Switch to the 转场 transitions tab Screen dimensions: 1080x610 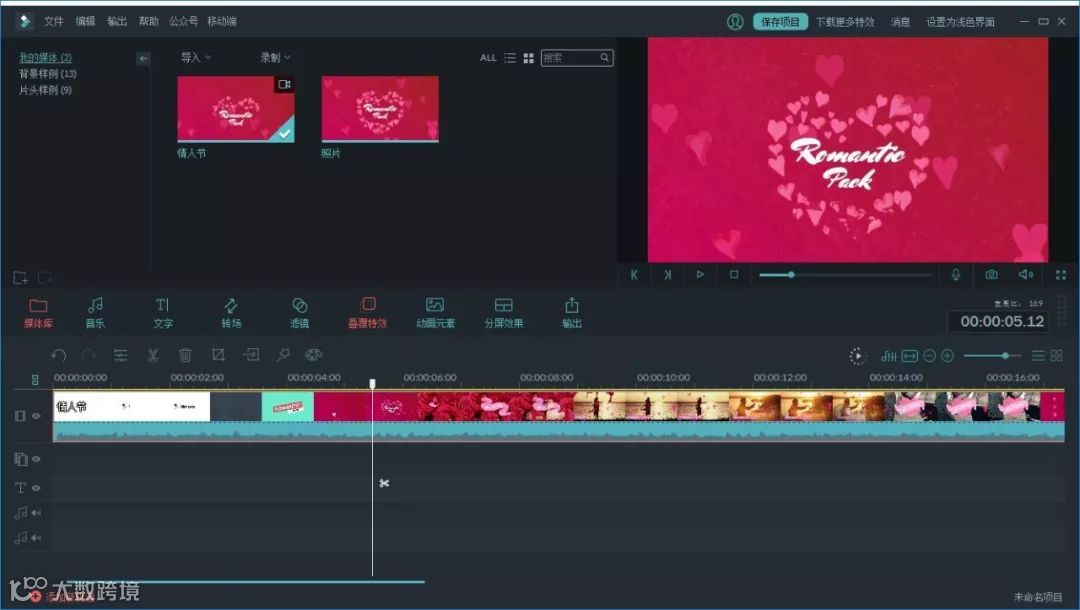click(x=231, y=312)
